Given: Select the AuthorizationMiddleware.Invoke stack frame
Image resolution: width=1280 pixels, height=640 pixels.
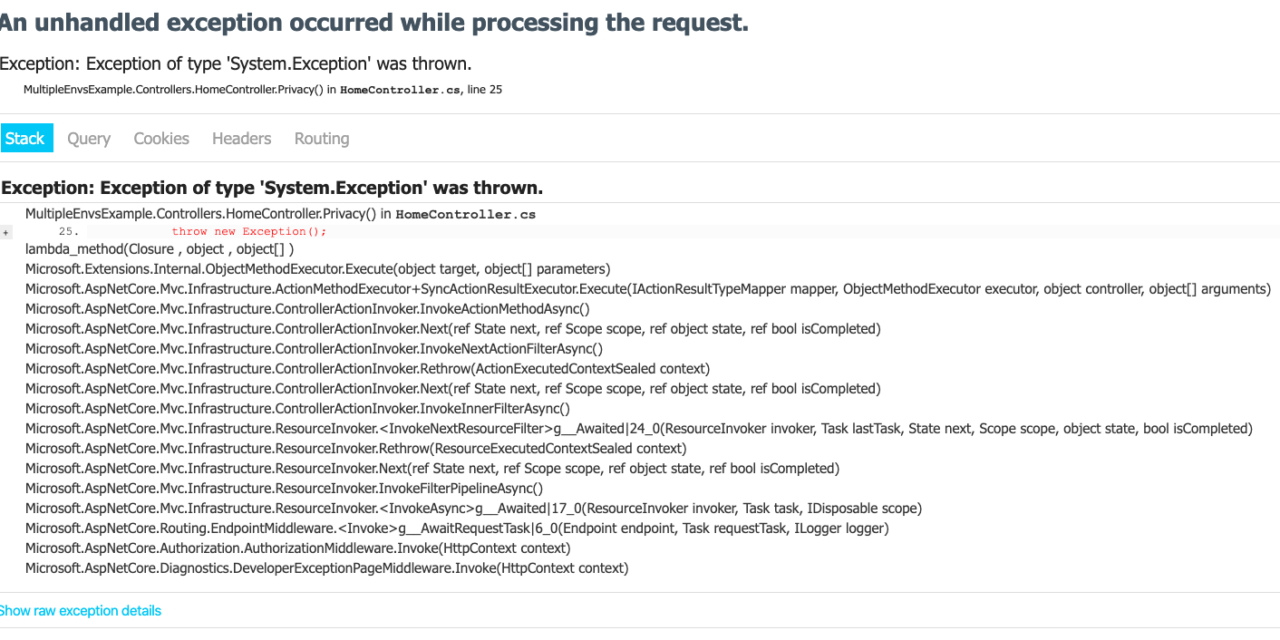Looking at the screenshot, I should tap(297, 549).
